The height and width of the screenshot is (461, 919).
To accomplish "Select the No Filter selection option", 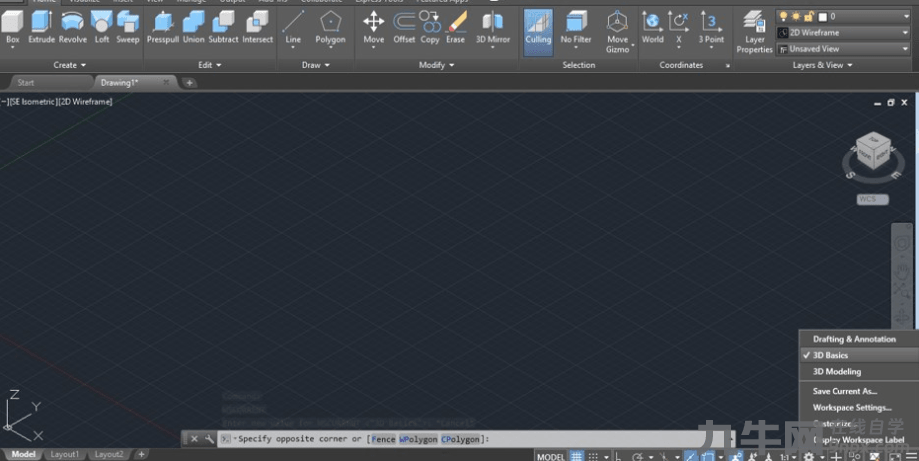I will (x=576, y=29).
